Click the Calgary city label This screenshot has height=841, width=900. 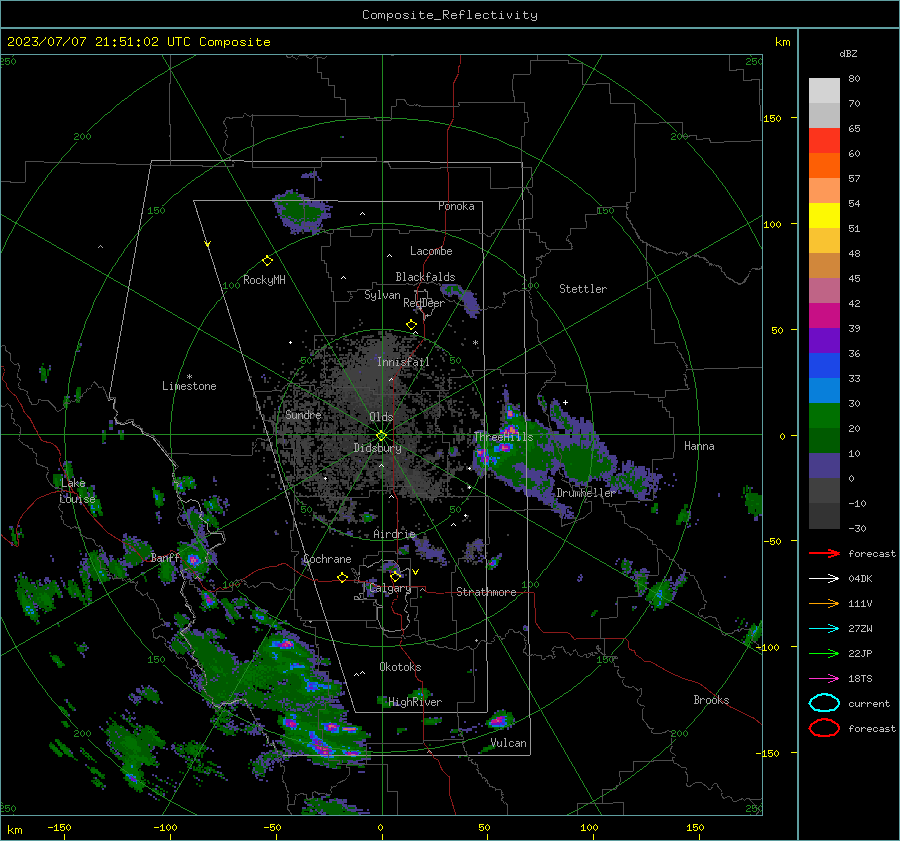tap(390, 588)
